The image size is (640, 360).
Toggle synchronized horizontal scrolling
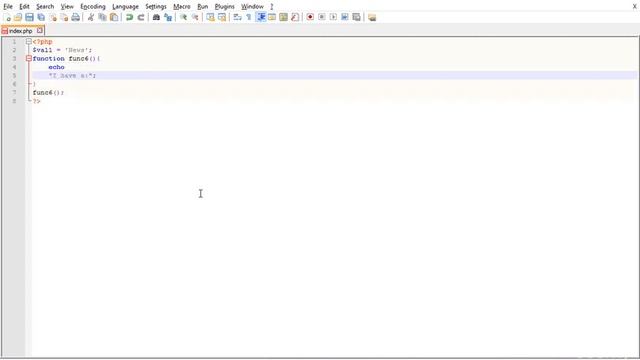222,17
